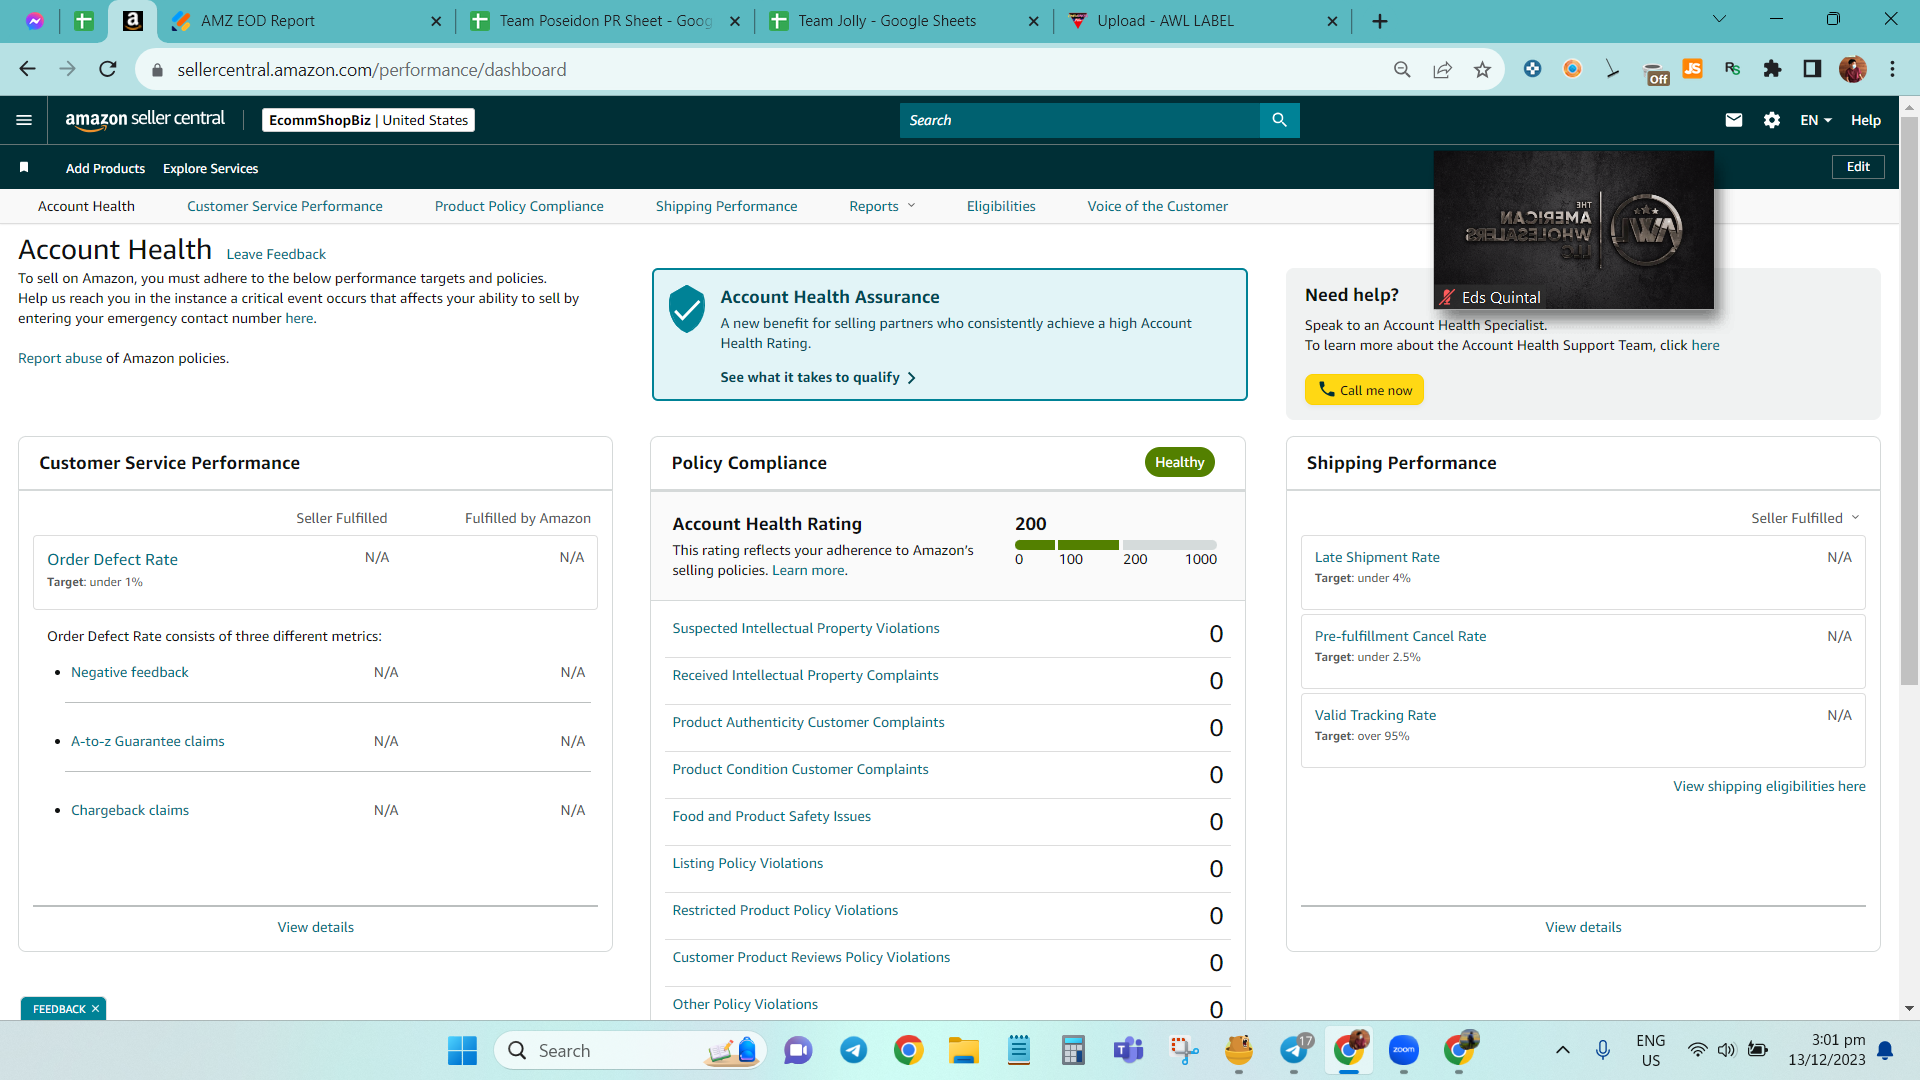Show hidden system tray icons
This screenshot has height=1080, width=1920.
pyautogui.click(x=1562, y=1050)
